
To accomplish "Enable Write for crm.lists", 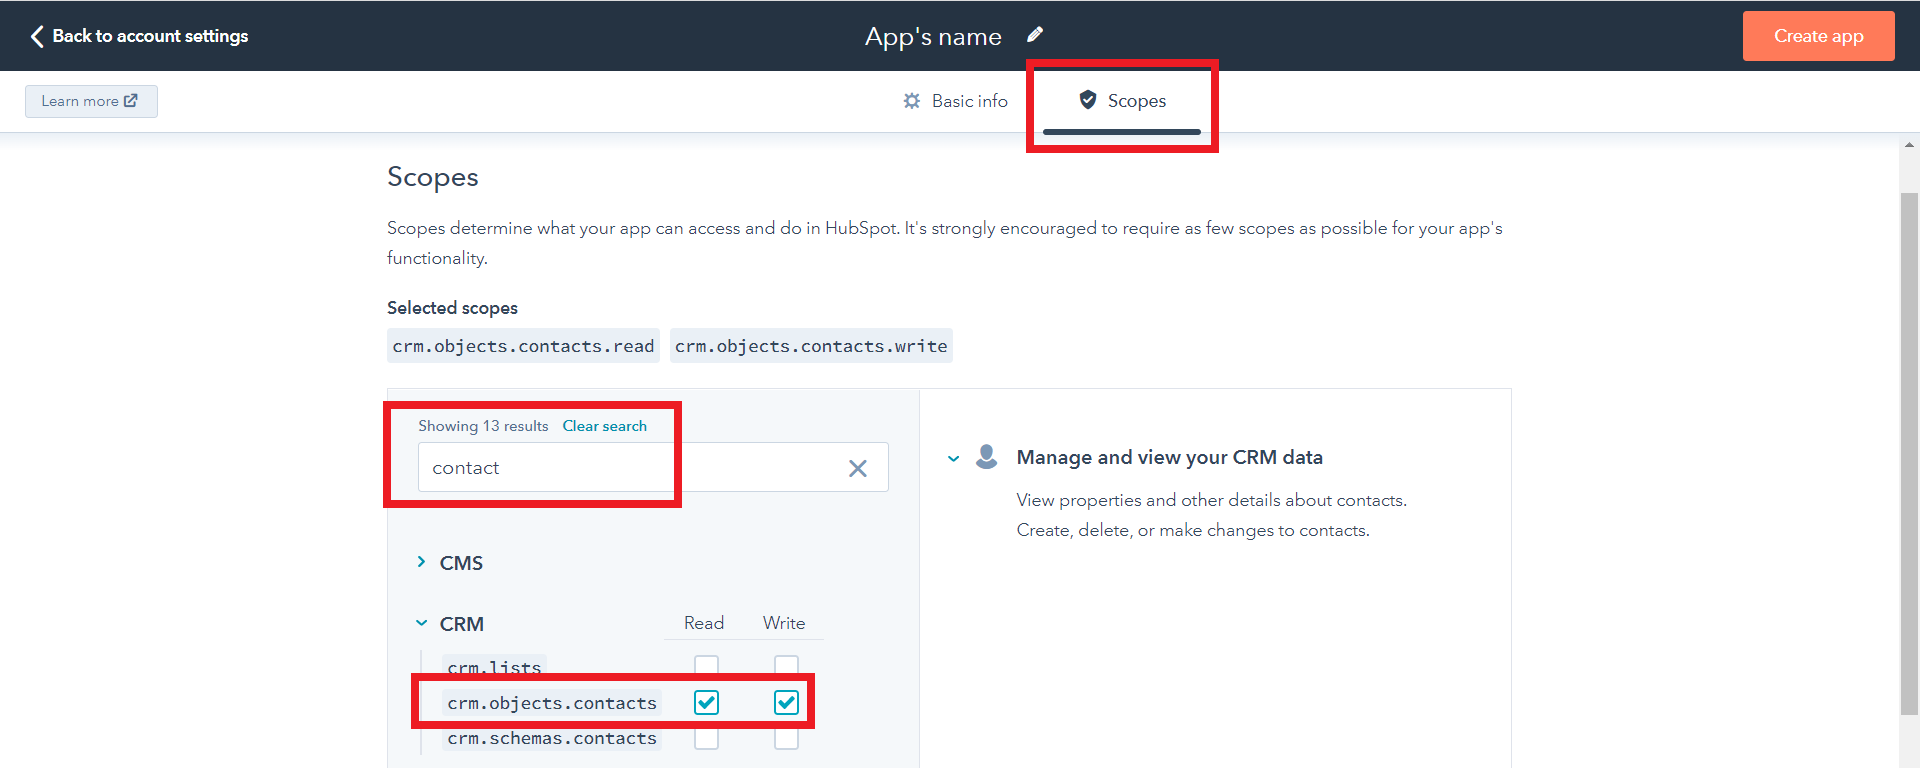I will click(x=786, y=665).
